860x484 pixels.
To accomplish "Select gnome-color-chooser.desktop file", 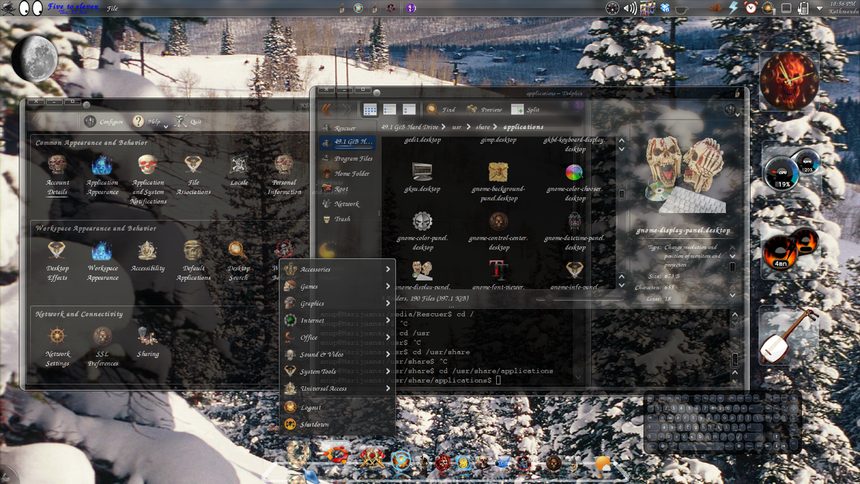I will pos(574,182).
